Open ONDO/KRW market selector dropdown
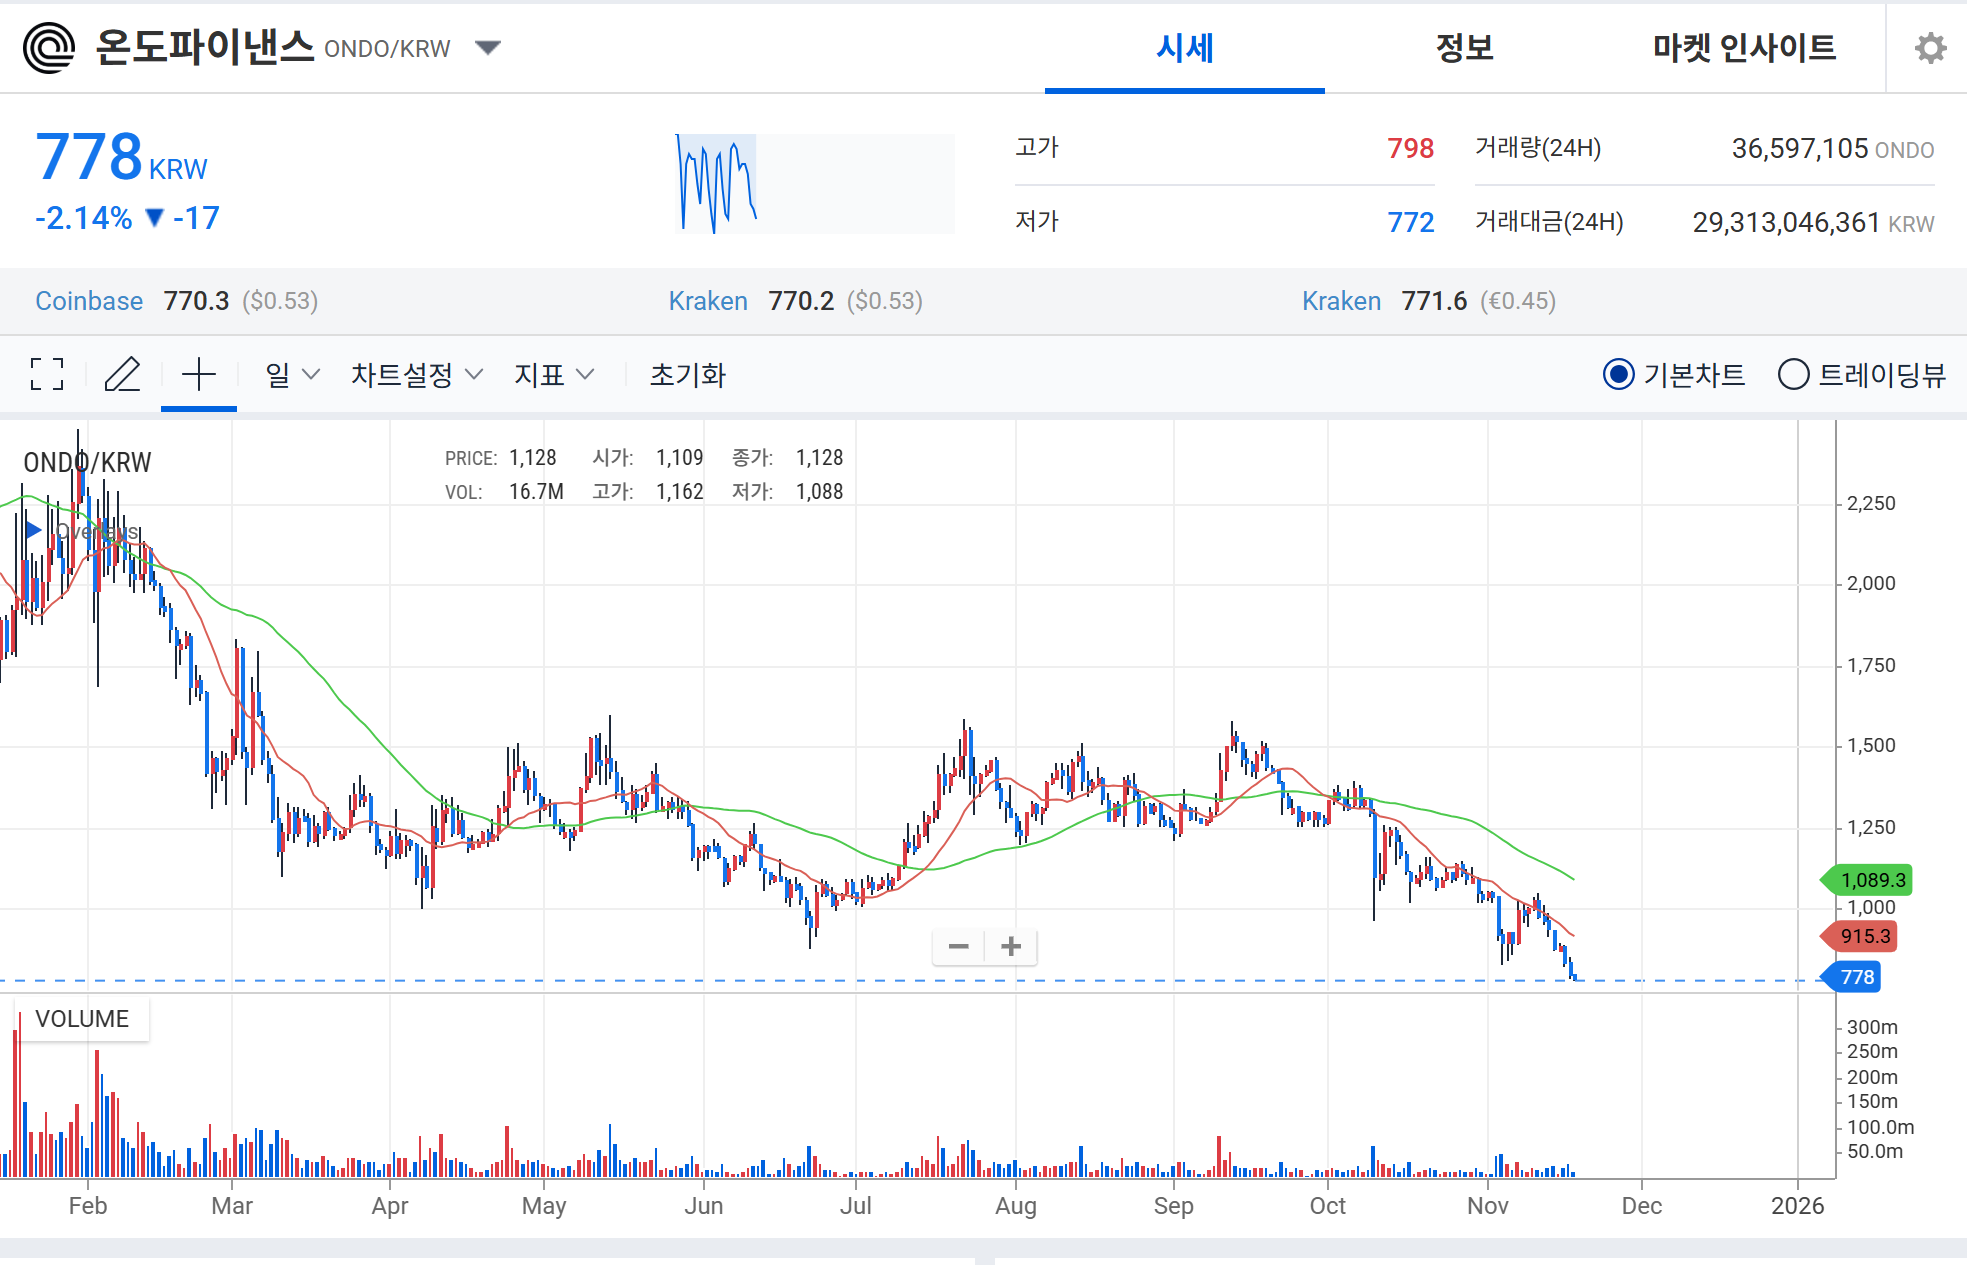 pos(487,48)
